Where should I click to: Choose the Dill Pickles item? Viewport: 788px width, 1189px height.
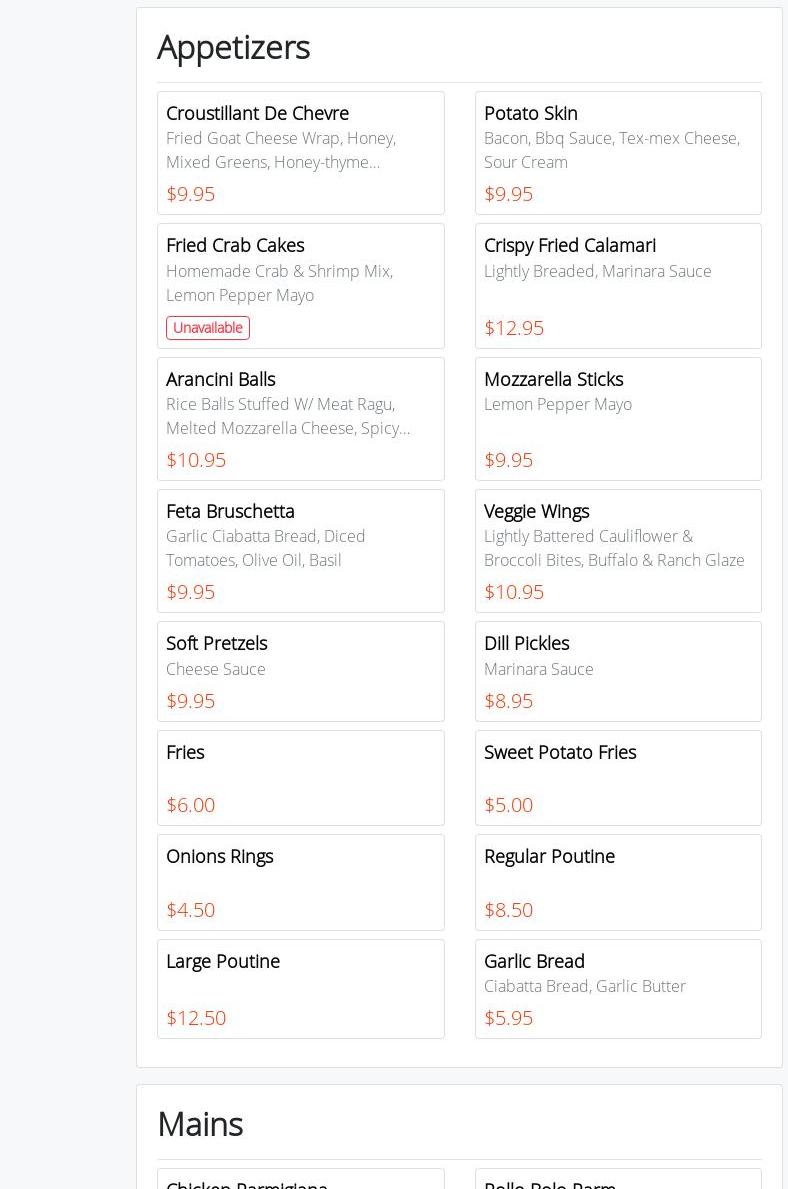point(617,671)
